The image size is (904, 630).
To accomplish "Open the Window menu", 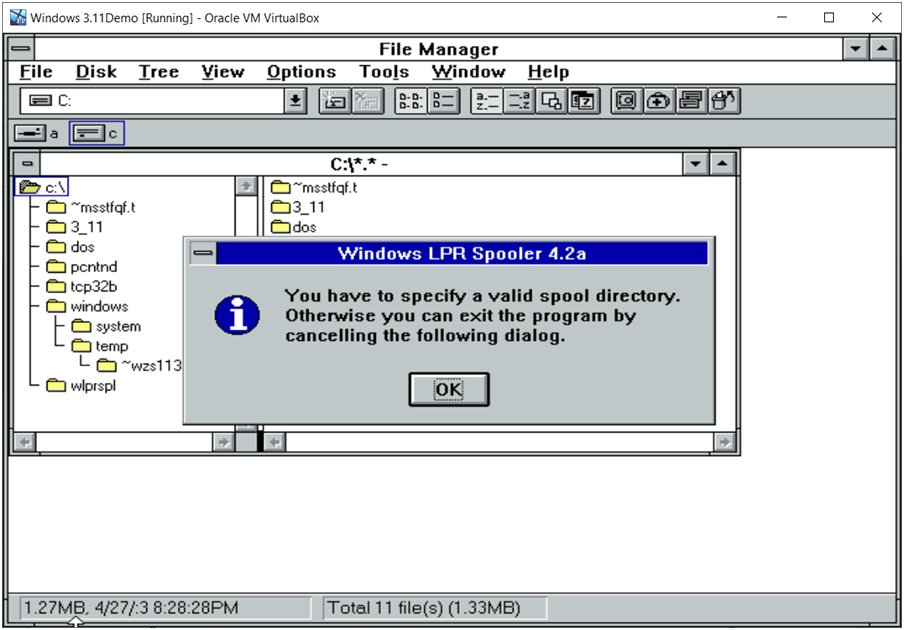I will [468, 71].
